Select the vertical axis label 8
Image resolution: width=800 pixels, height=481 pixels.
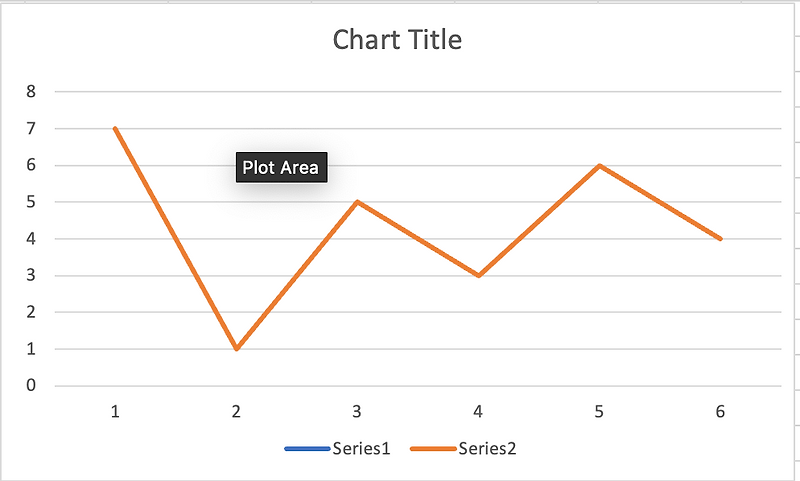pyautogui.click(x=31, y=91)
